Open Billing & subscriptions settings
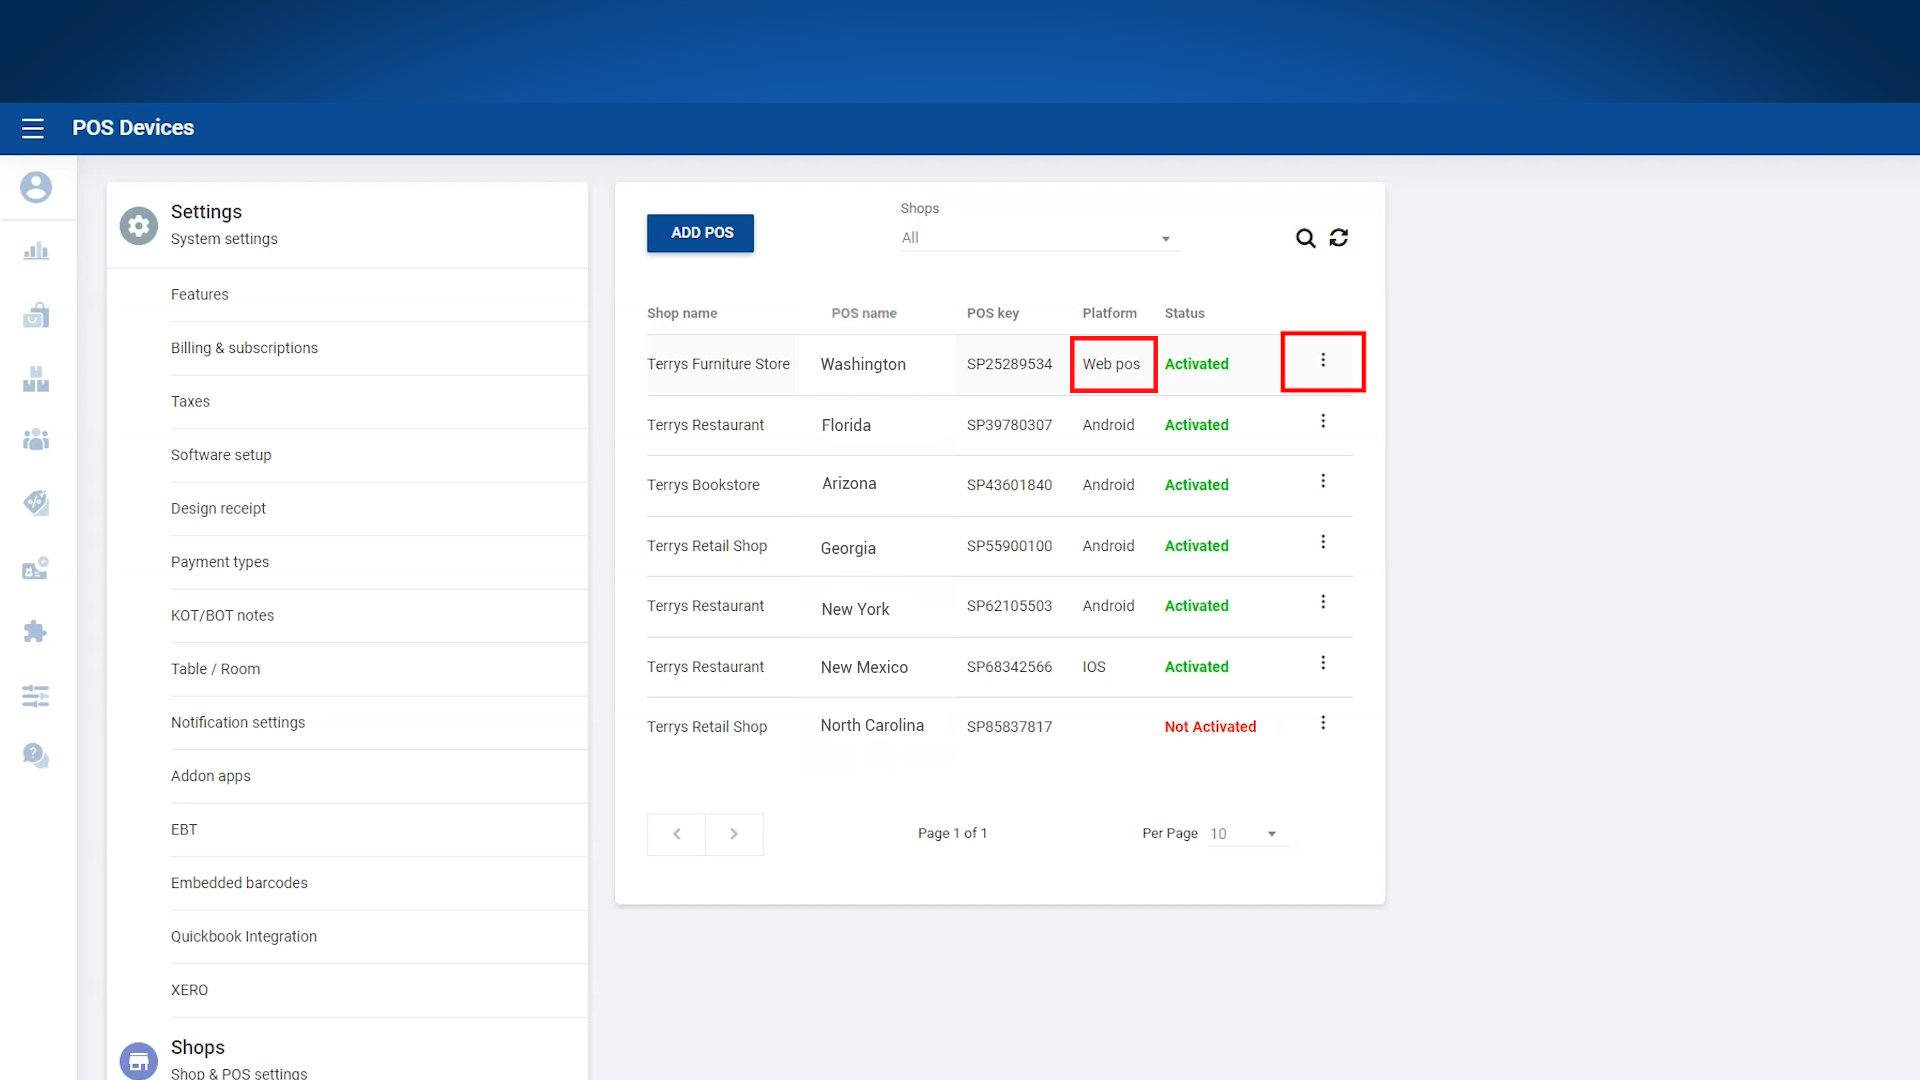This screenshot has height=1080, width=1920. 244,348
